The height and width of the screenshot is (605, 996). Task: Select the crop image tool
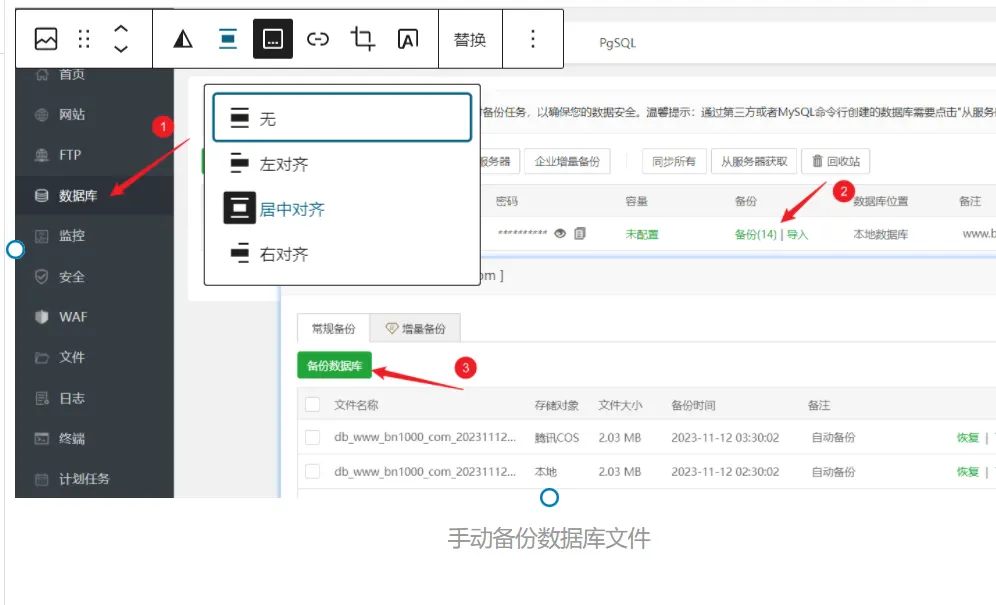pyautogui.click(x=363, y=39)
